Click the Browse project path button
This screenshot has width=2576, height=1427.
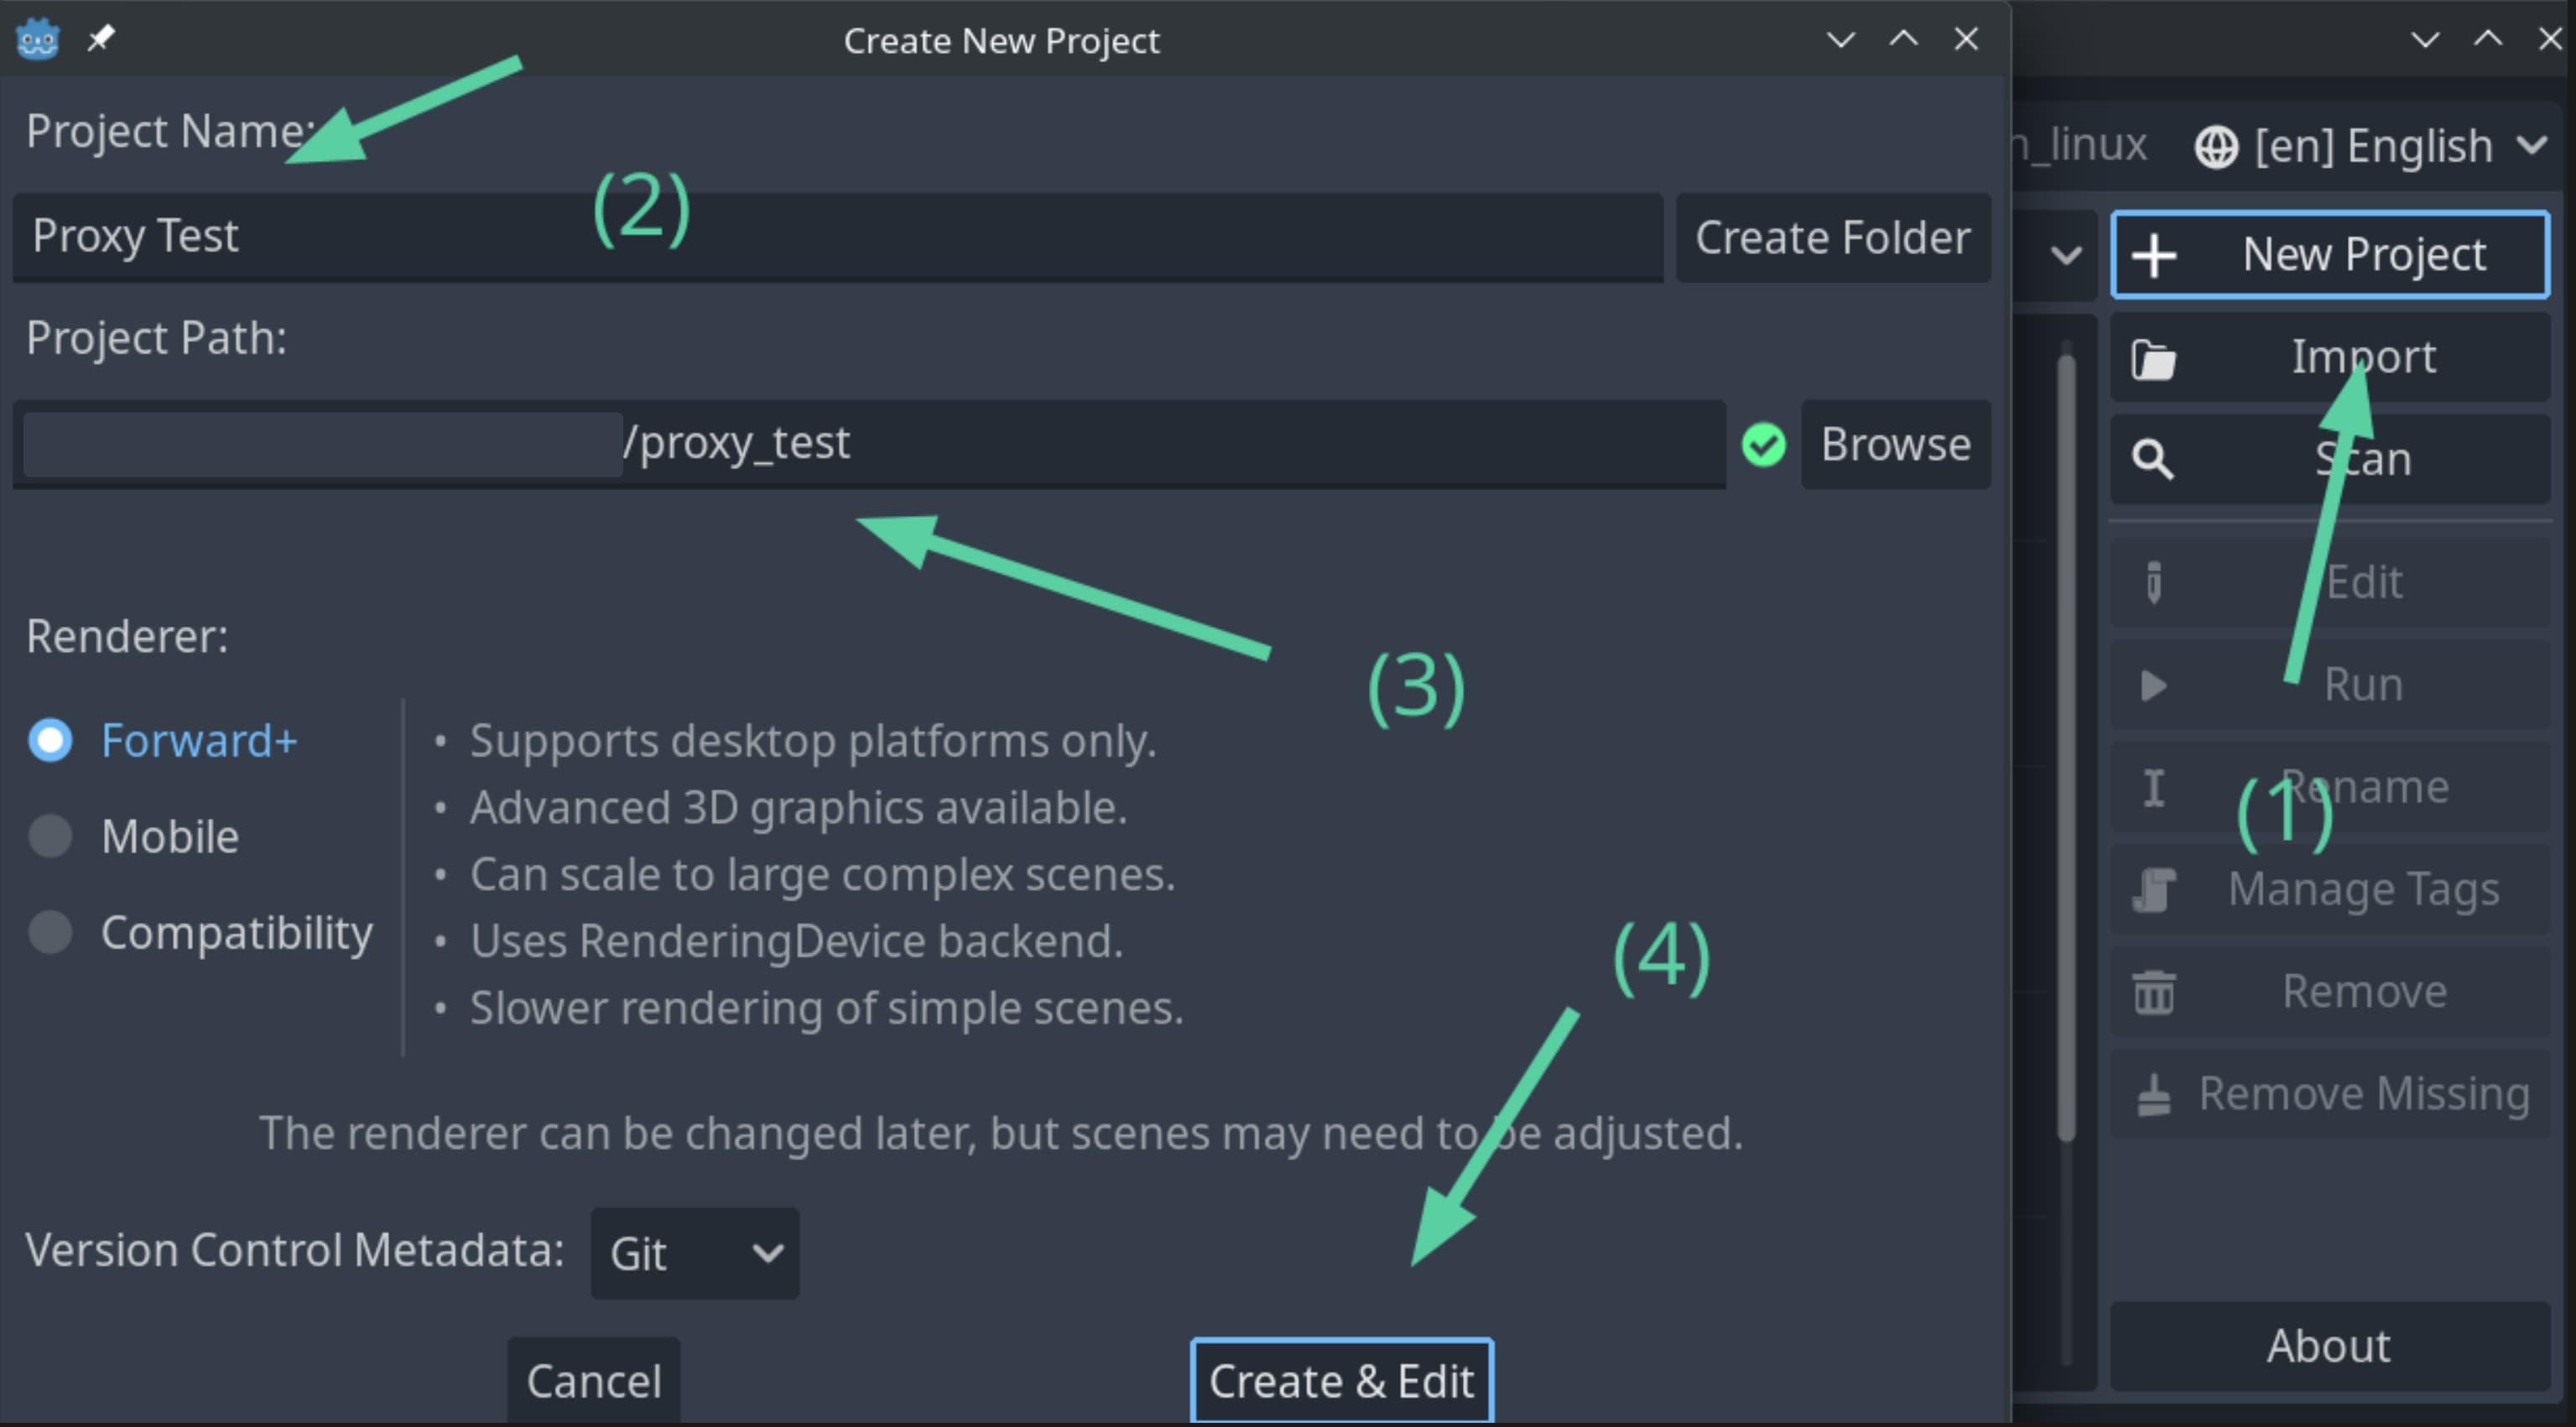pos(1894,441)
